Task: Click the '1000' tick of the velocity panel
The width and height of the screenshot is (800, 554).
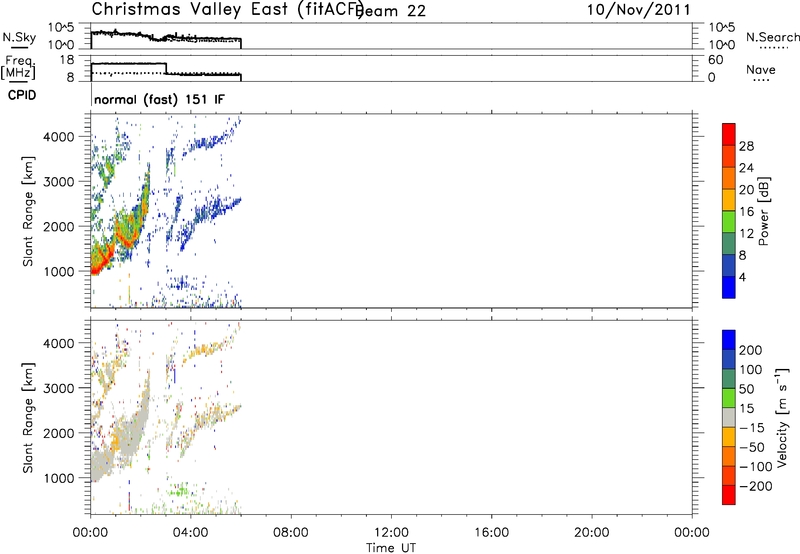Action: tap(59, 478)
